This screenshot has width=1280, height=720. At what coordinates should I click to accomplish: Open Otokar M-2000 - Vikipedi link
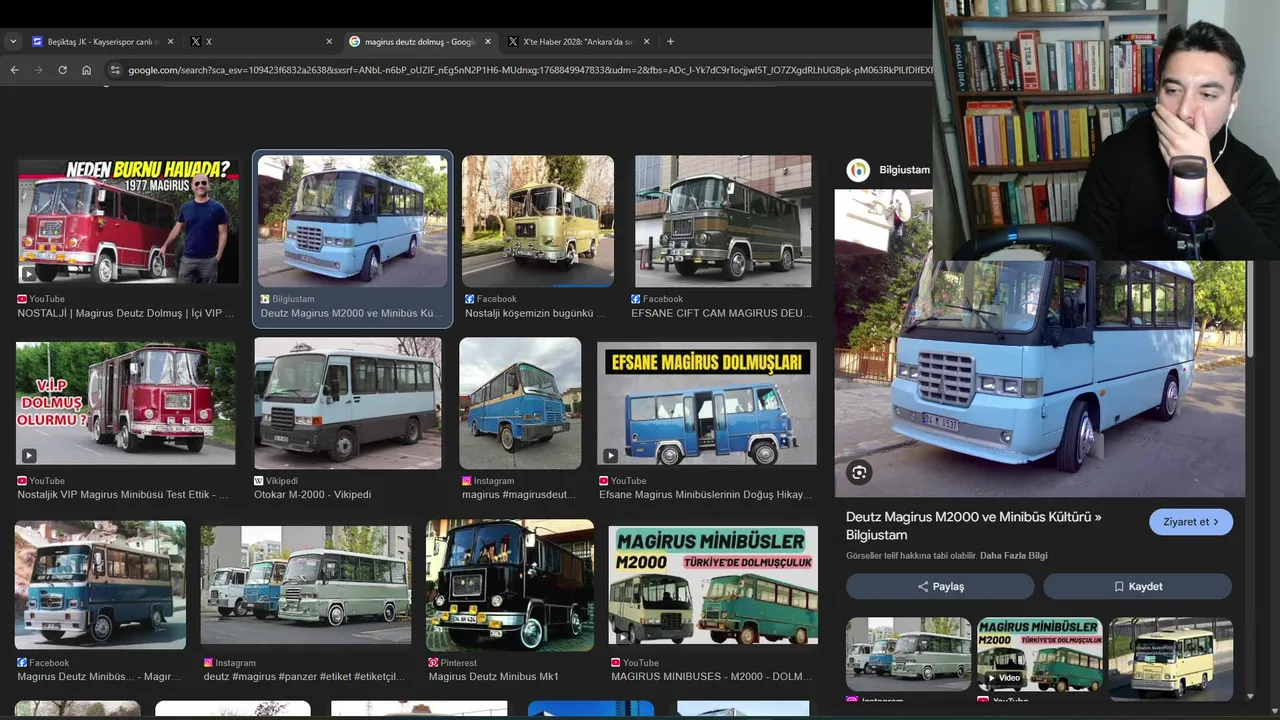tap(312, 495)
